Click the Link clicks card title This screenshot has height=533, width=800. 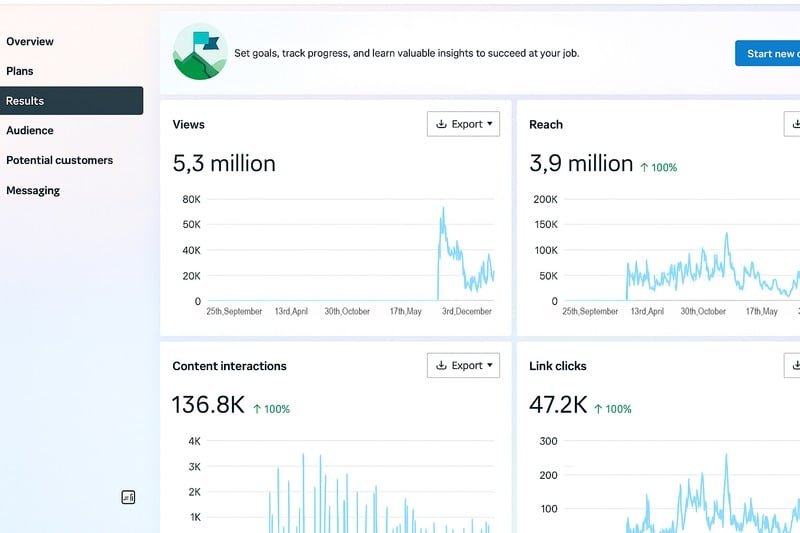coord(558,366)
